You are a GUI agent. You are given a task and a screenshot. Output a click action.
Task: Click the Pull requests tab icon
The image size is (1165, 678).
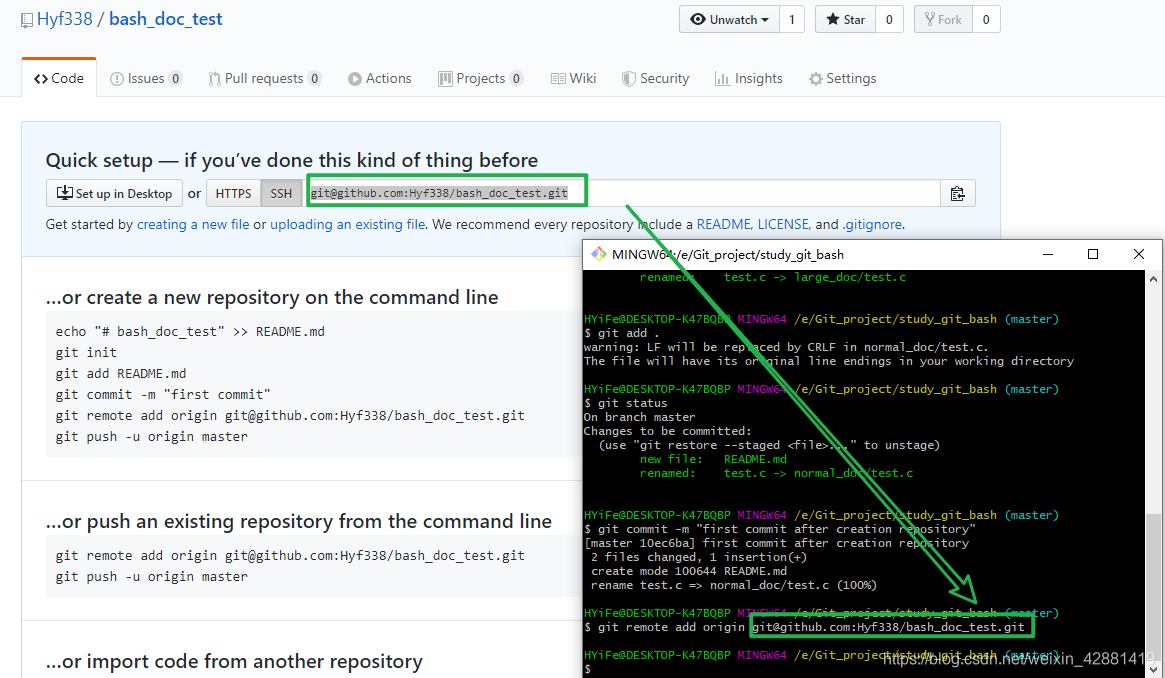tap(214, 79)
